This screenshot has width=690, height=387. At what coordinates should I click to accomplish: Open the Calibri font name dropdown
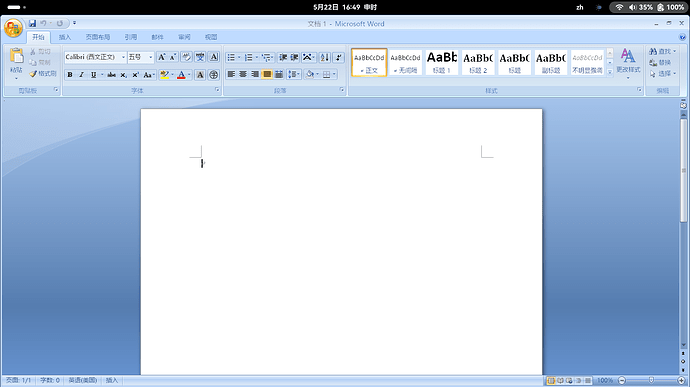pyautogui.click(x=123, y=57)
